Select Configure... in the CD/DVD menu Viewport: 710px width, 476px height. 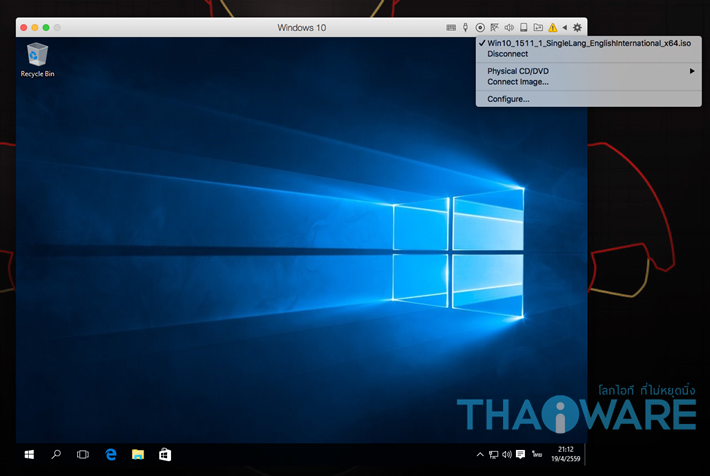pos(589,99)
